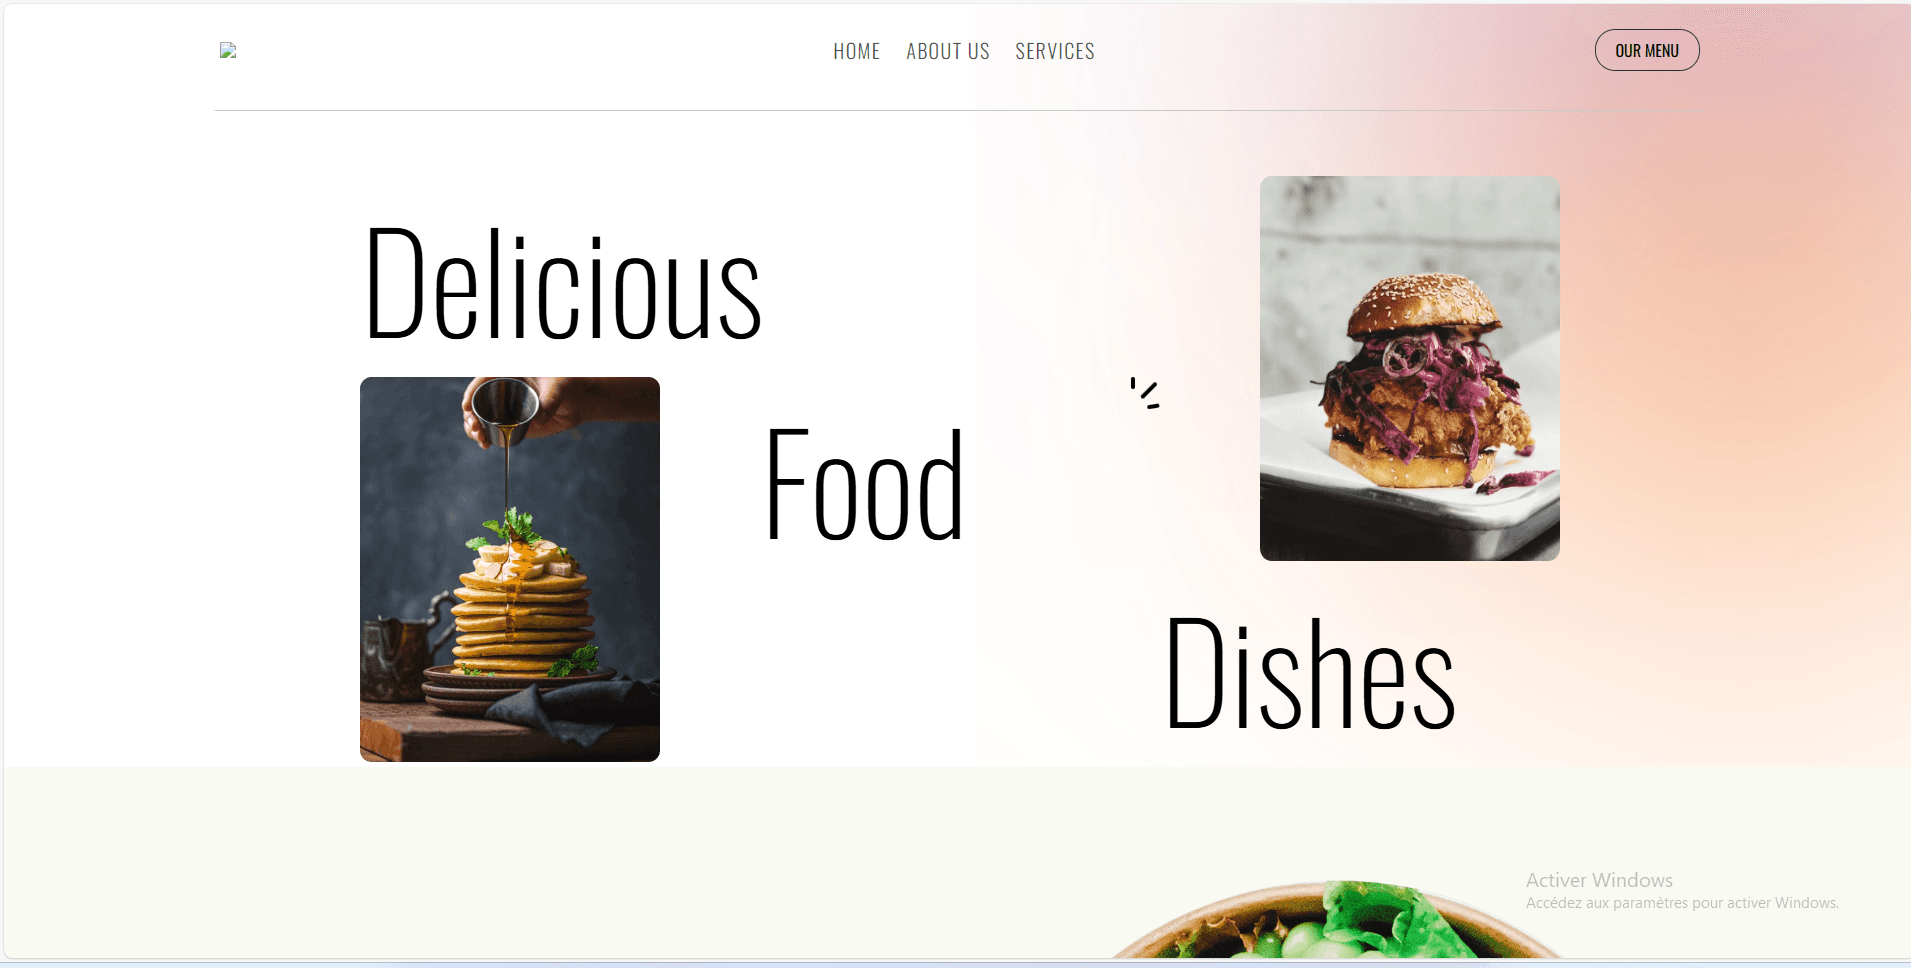Click the broken logo image icon
The height and width of the screenshot is (968, 1911).
228,50
